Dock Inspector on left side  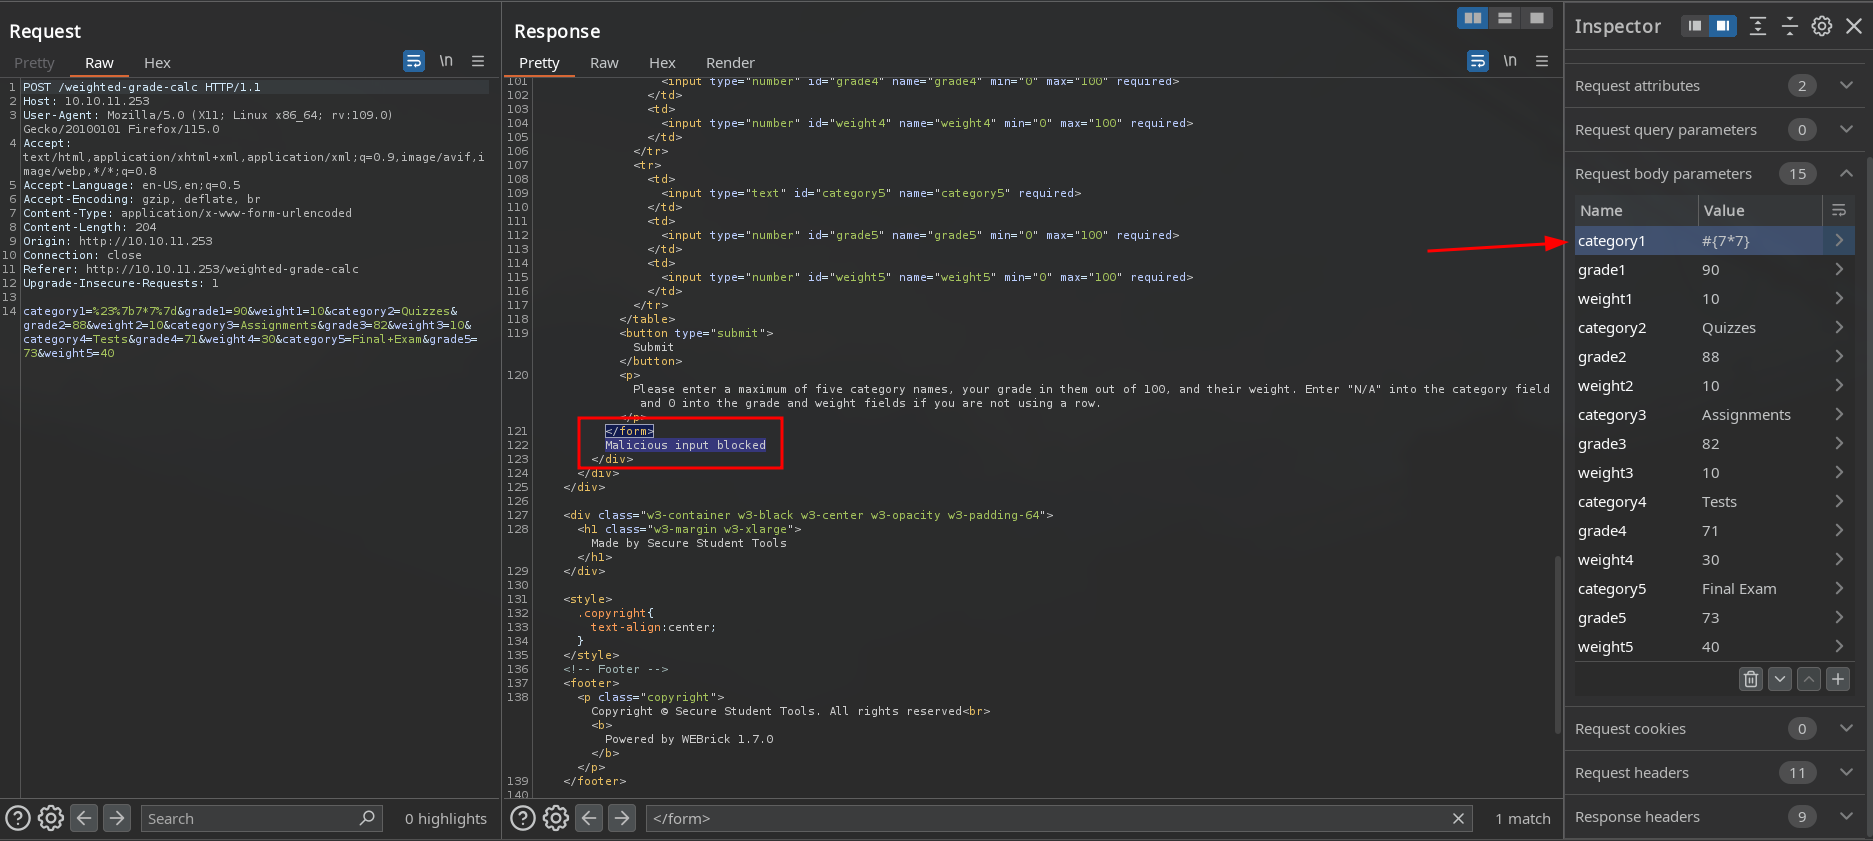click(1695, 26)
